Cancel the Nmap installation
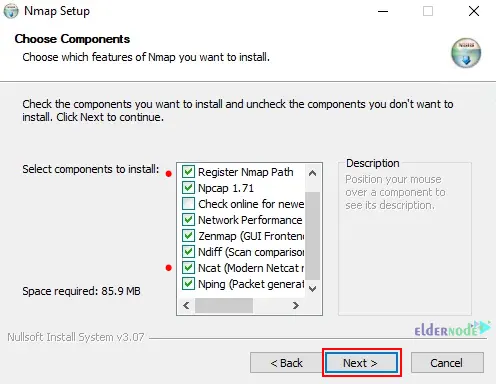 click(x=447, y=363)
